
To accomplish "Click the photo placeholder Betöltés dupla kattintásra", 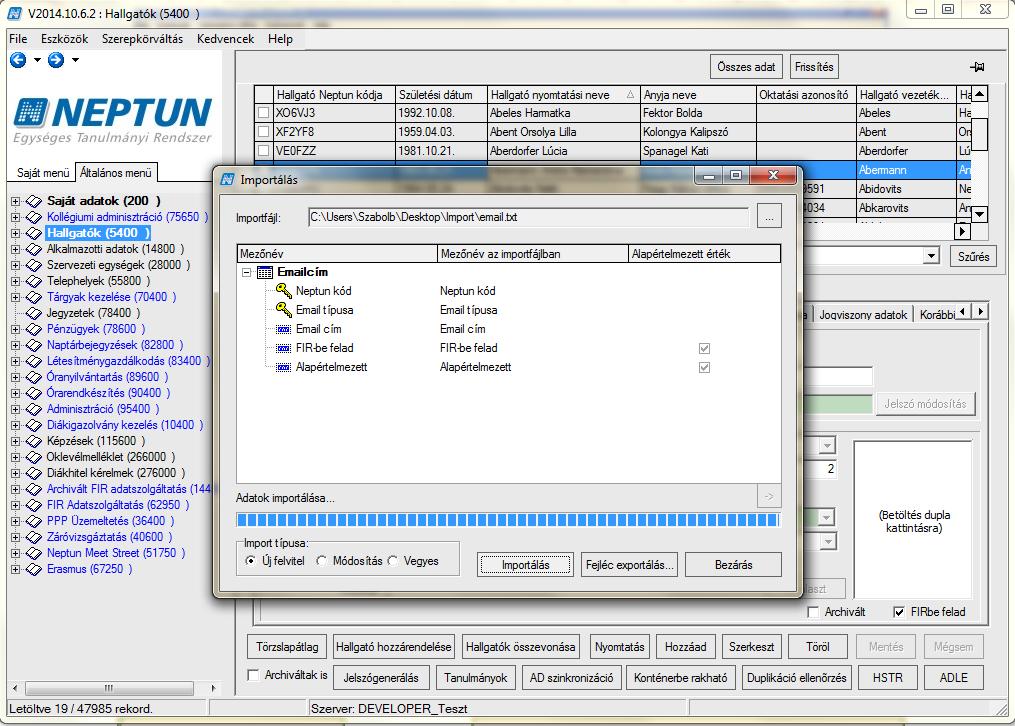I will pyautogui.click(x=913, y=520).
